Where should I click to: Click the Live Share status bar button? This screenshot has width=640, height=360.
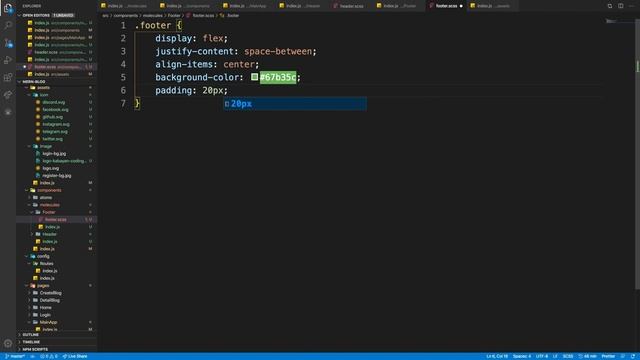pyautogui.click(x=75, y=356)
